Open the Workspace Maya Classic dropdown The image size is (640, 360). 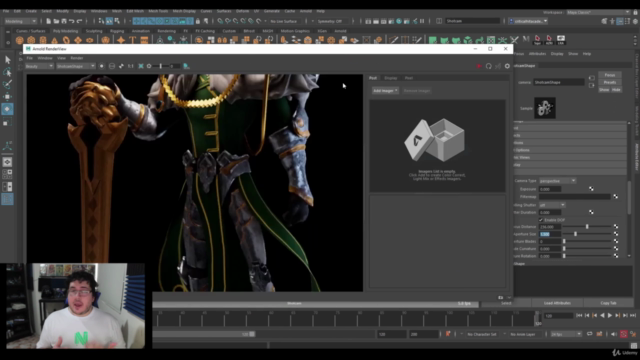click(x=598, y=12)
